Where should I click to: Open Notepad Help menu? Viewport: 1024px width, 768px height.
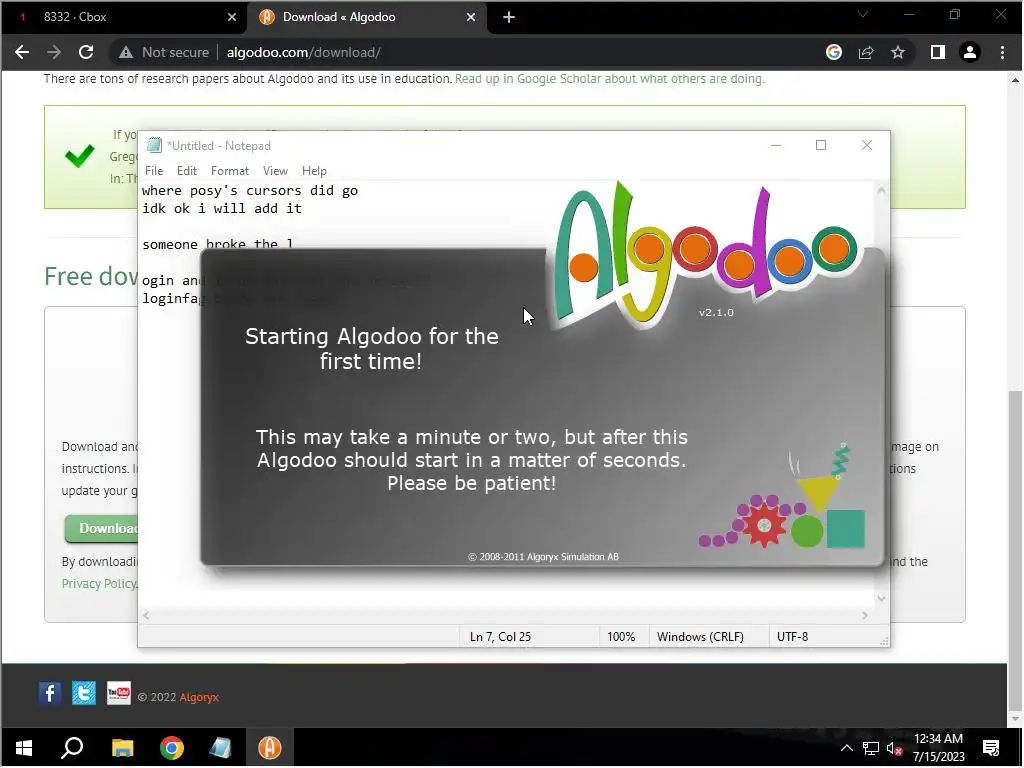pyautogui.click(x=314, y=171)
